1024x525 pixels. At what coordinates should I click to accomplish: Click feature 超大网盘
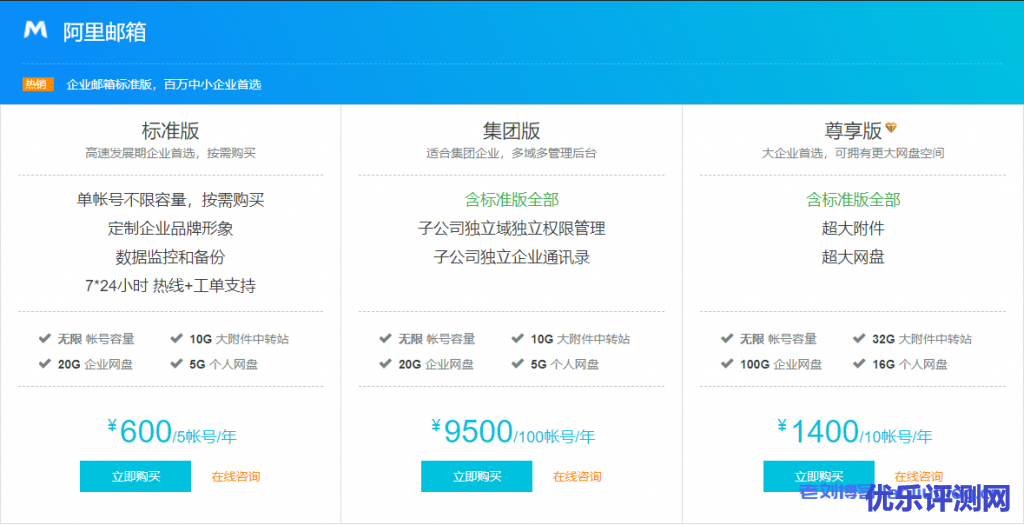853,257
